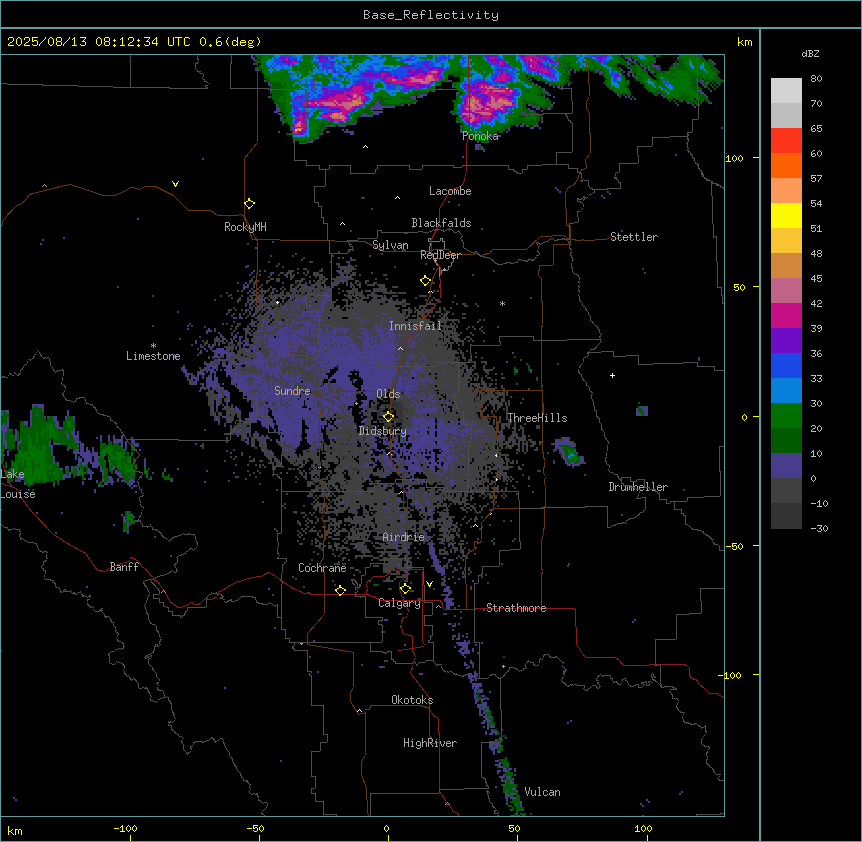Viewport: 862px width, 842px height.
Task: Click the Airdrie label
Action: [404, 537]
